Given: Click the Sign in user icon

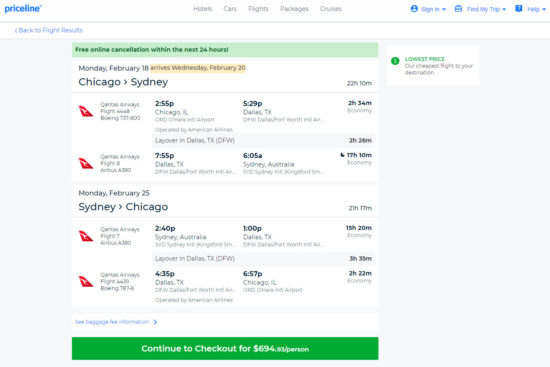Looking at the screenshot, I should tap(414, 9).
